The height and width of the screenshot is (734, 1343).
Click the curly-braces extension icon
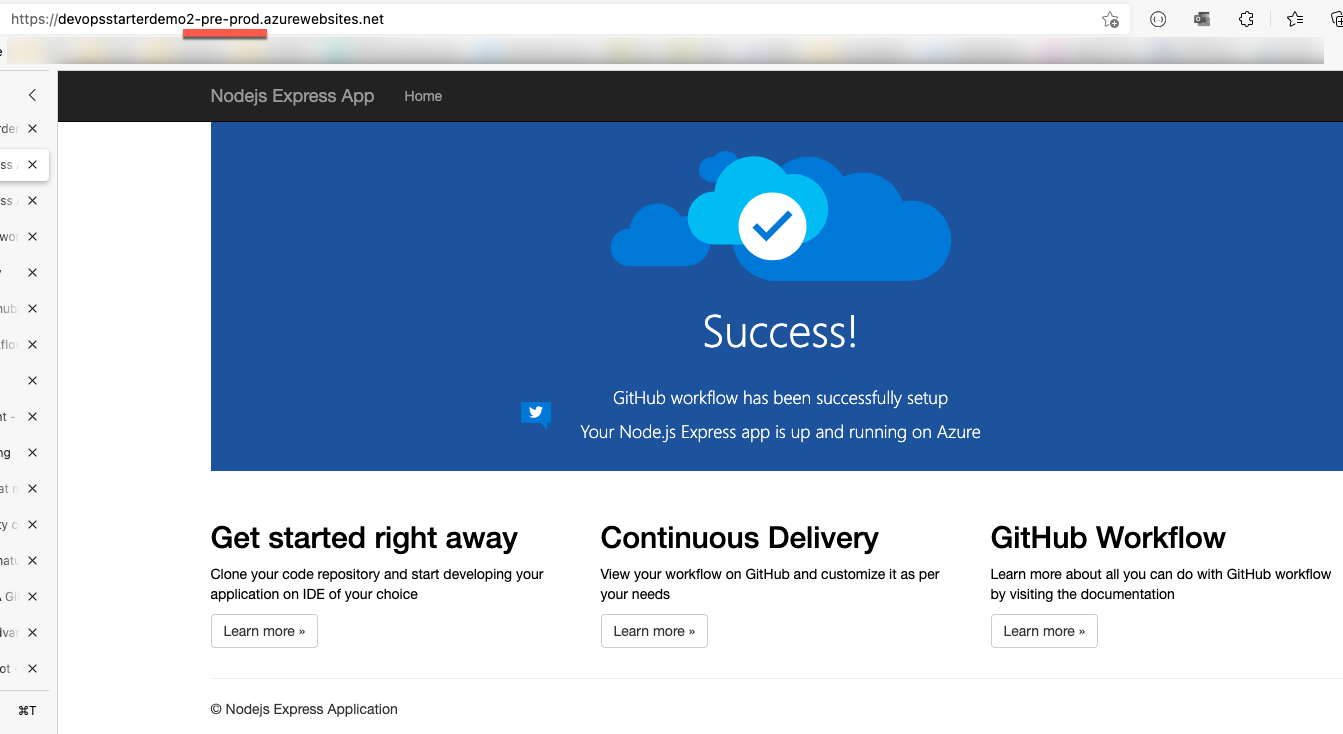pyautogui.click(x=1158, y=19)
